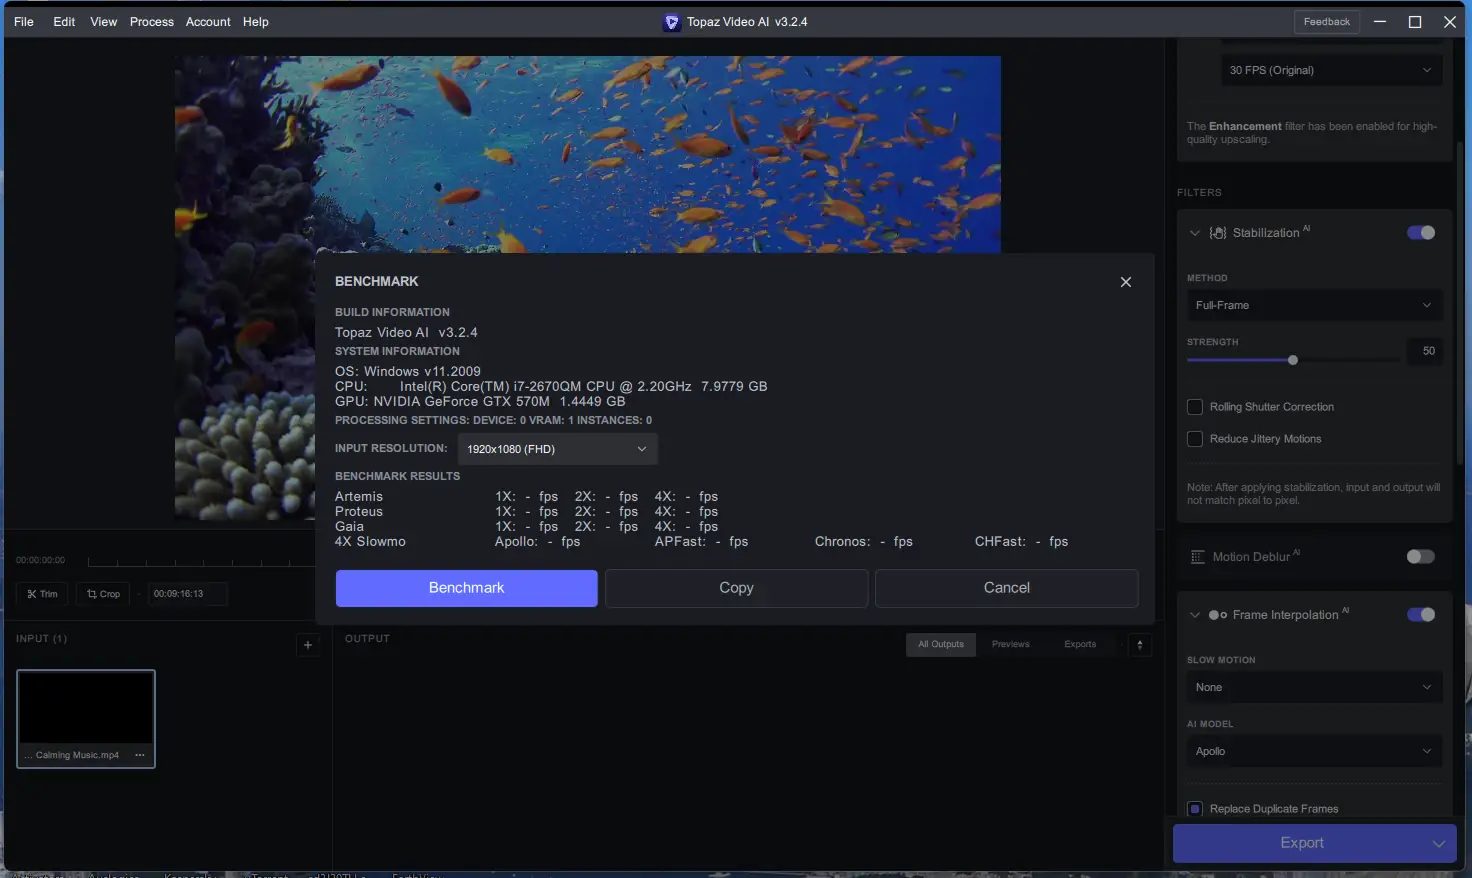This screenshot has height=878, width=1472.
Task: Uncheck Replace Duplicate Frames
Action: (x=1194, y=808)
